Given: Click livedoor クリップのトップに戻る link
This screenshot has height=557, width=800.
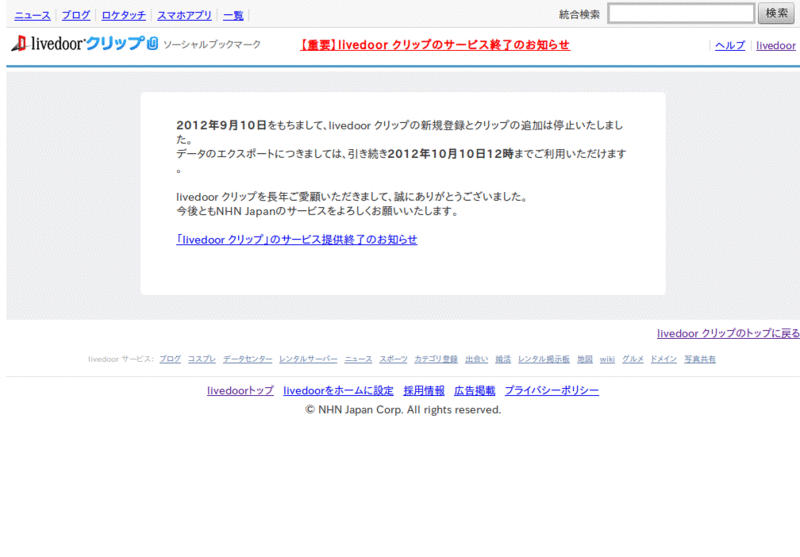Looking at the screenshot, I should 729,333.
